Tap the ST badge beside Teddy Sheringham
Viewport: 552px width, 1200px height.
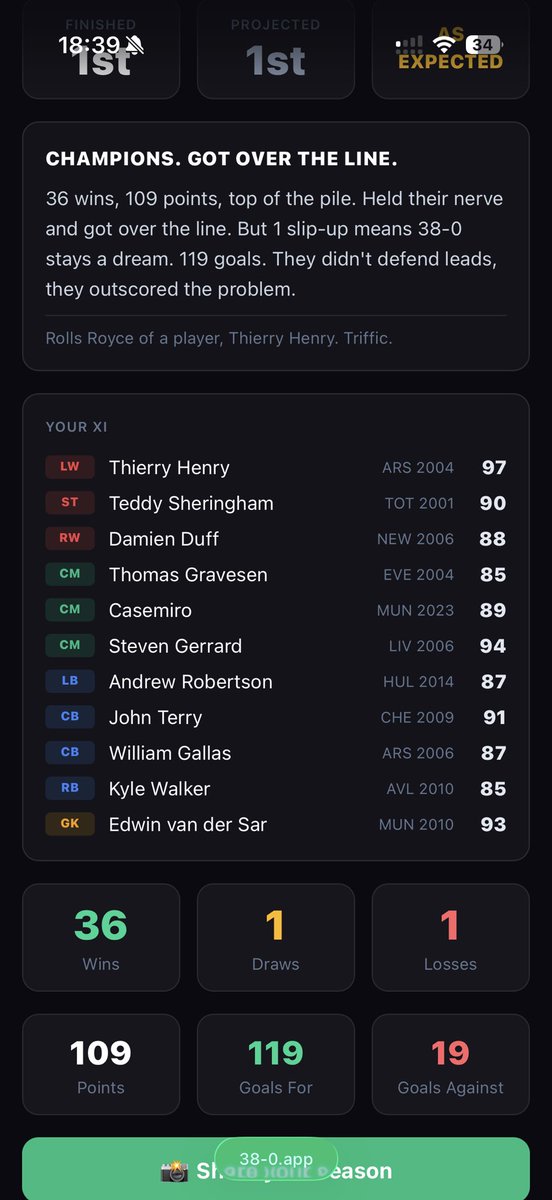pos(70,503)
